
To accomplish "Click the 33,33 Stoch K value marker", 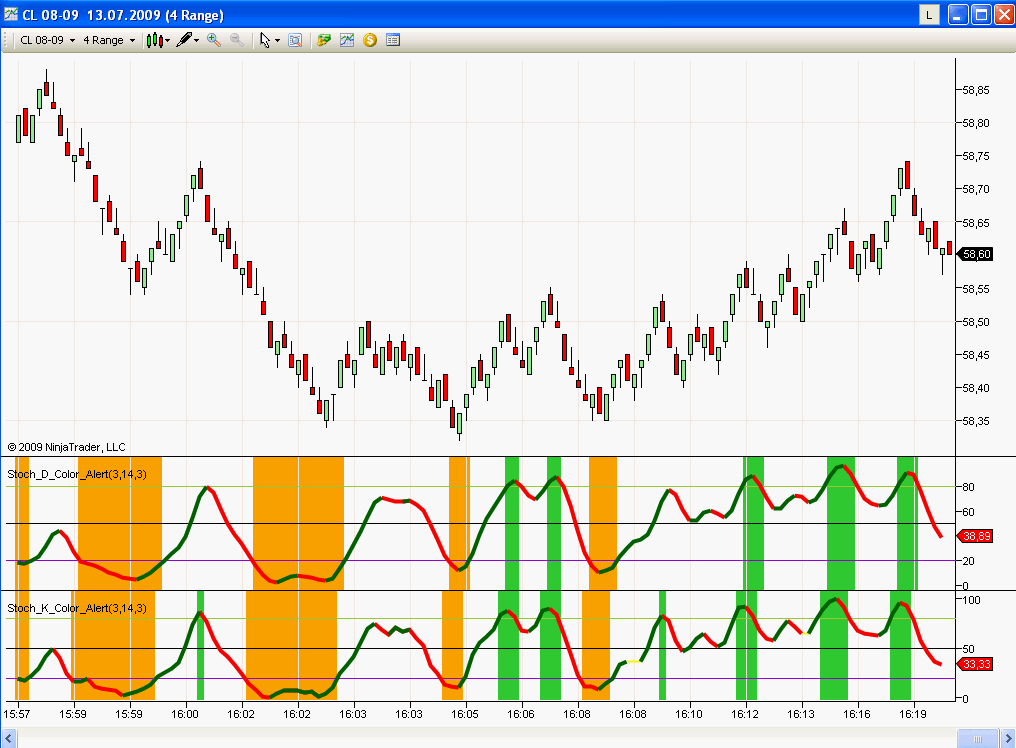I will [975, 664].
